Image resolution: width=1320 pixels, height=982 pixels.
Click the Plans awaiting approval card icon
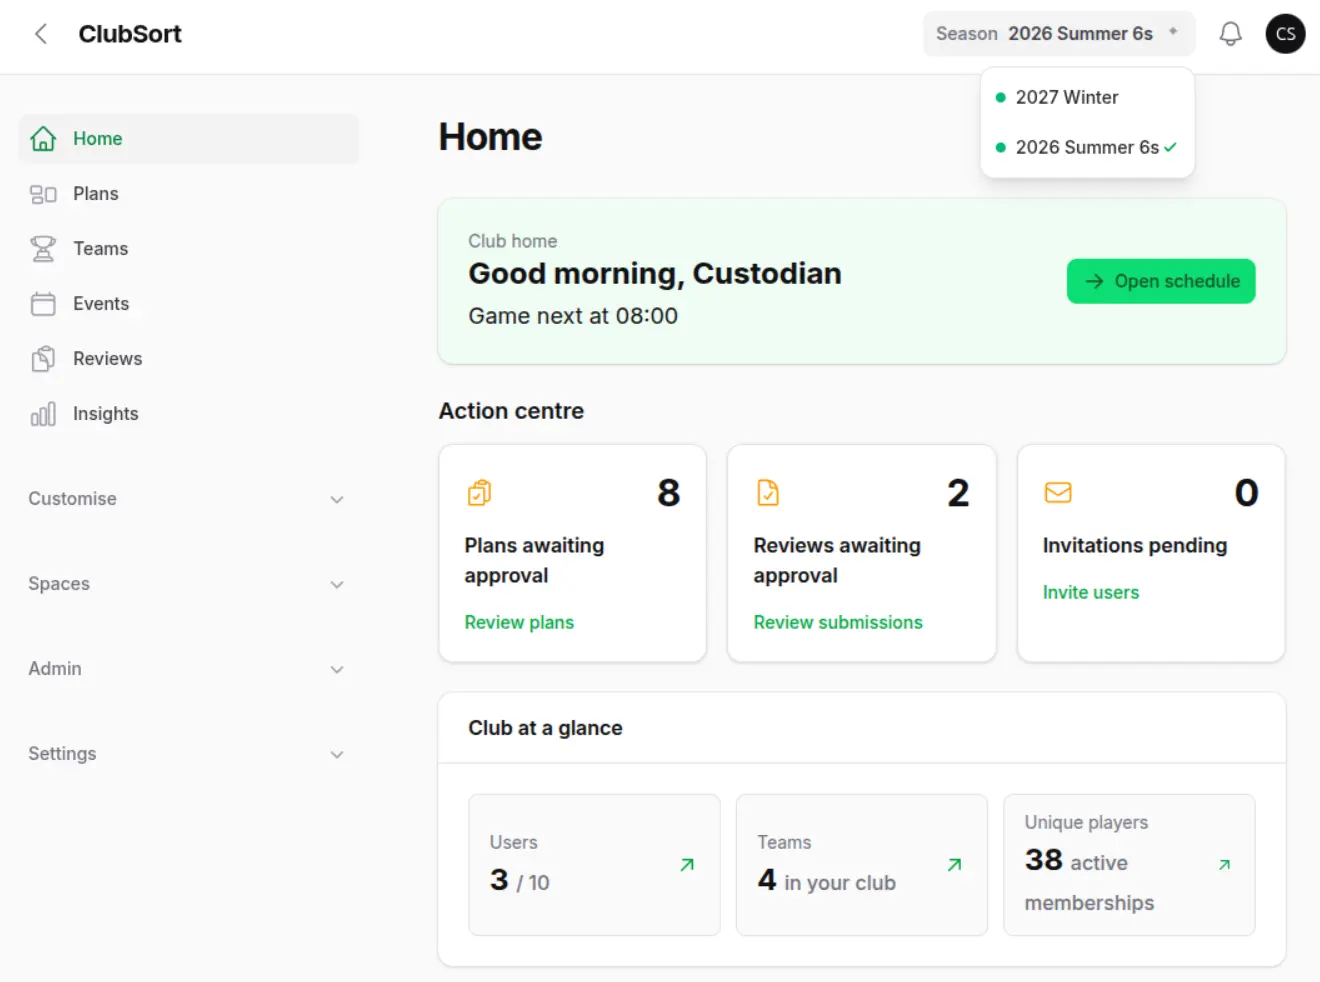click(x=479, y=493)
